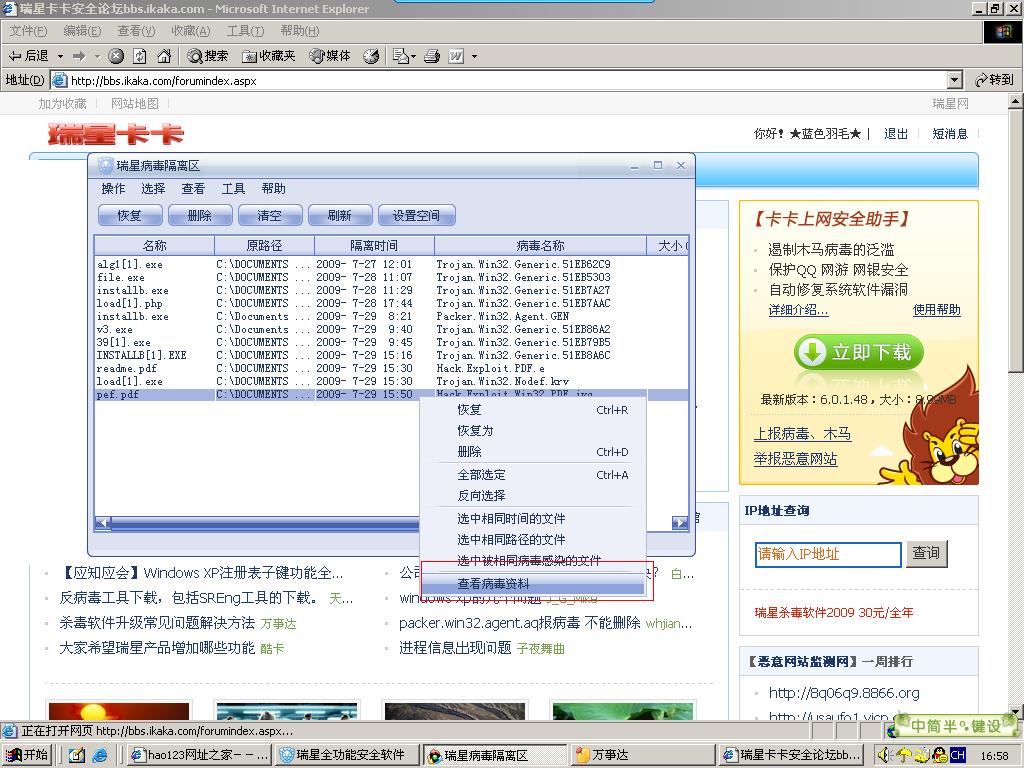This screenshot has height=768, width=1024.
Task: Click the 清空 button in quarantine toolbar
Action: 269,216
